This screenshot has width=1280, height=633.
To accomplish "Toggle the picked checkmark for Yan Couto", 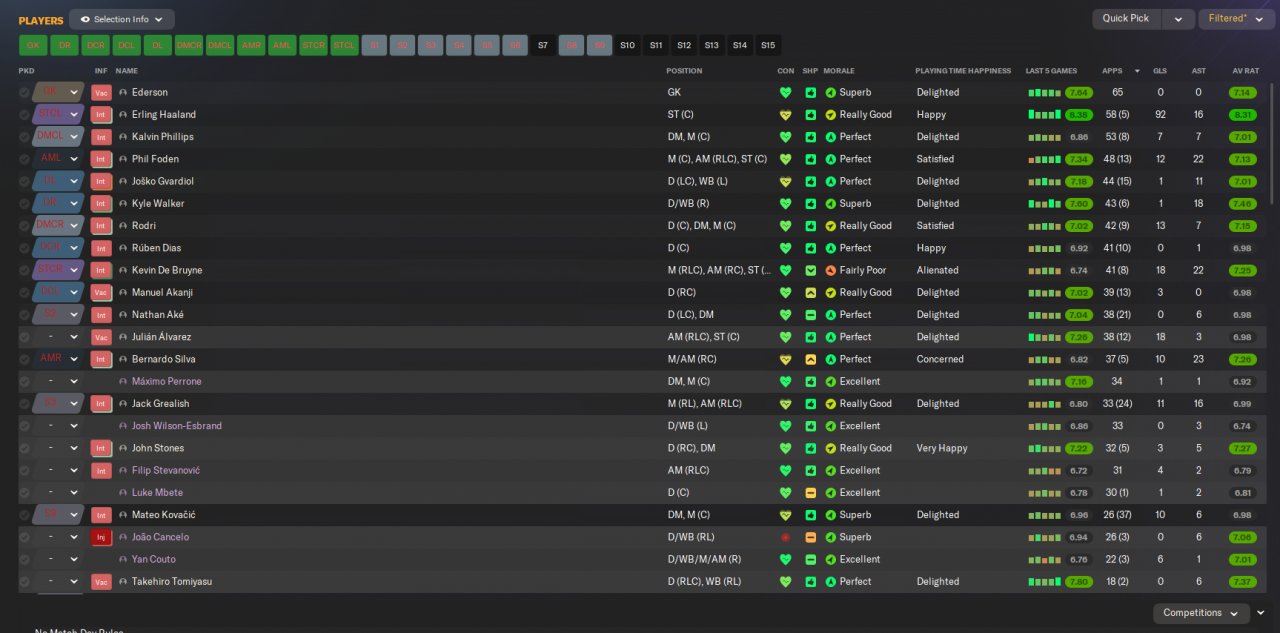I will pos(25,560).
